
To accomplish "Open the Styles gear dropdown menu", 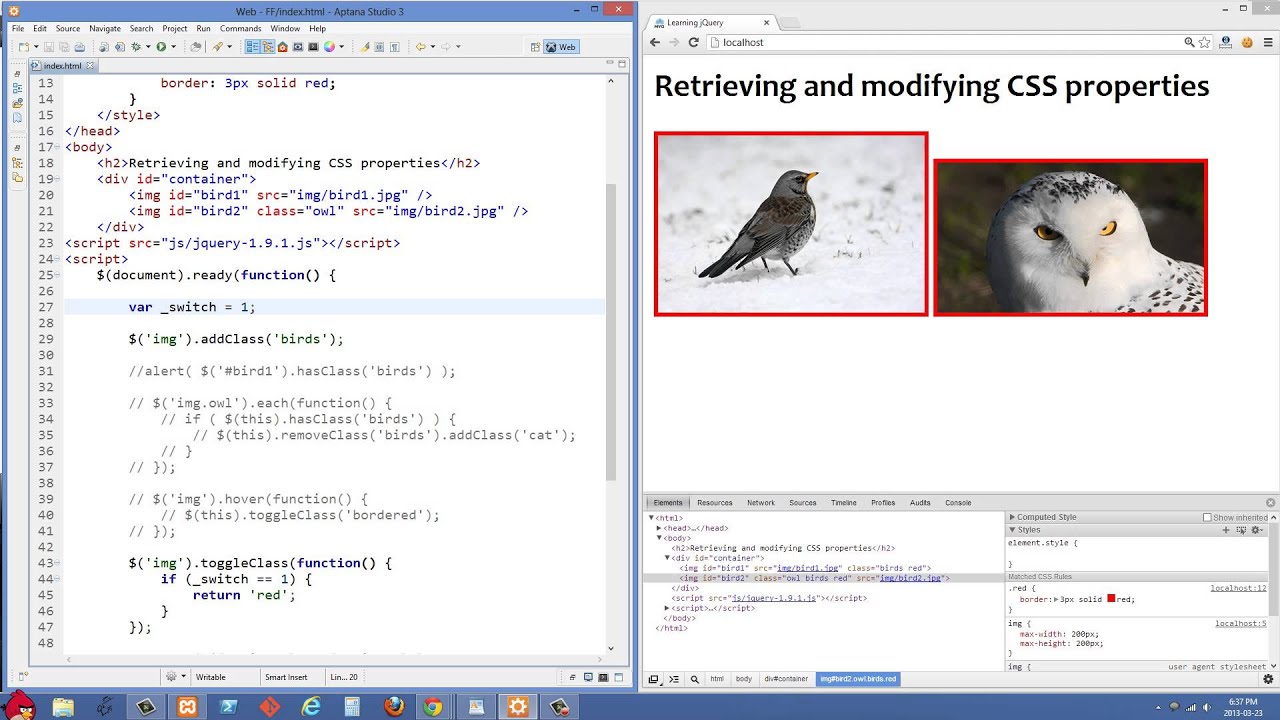I will click(x=1258, y=530).
